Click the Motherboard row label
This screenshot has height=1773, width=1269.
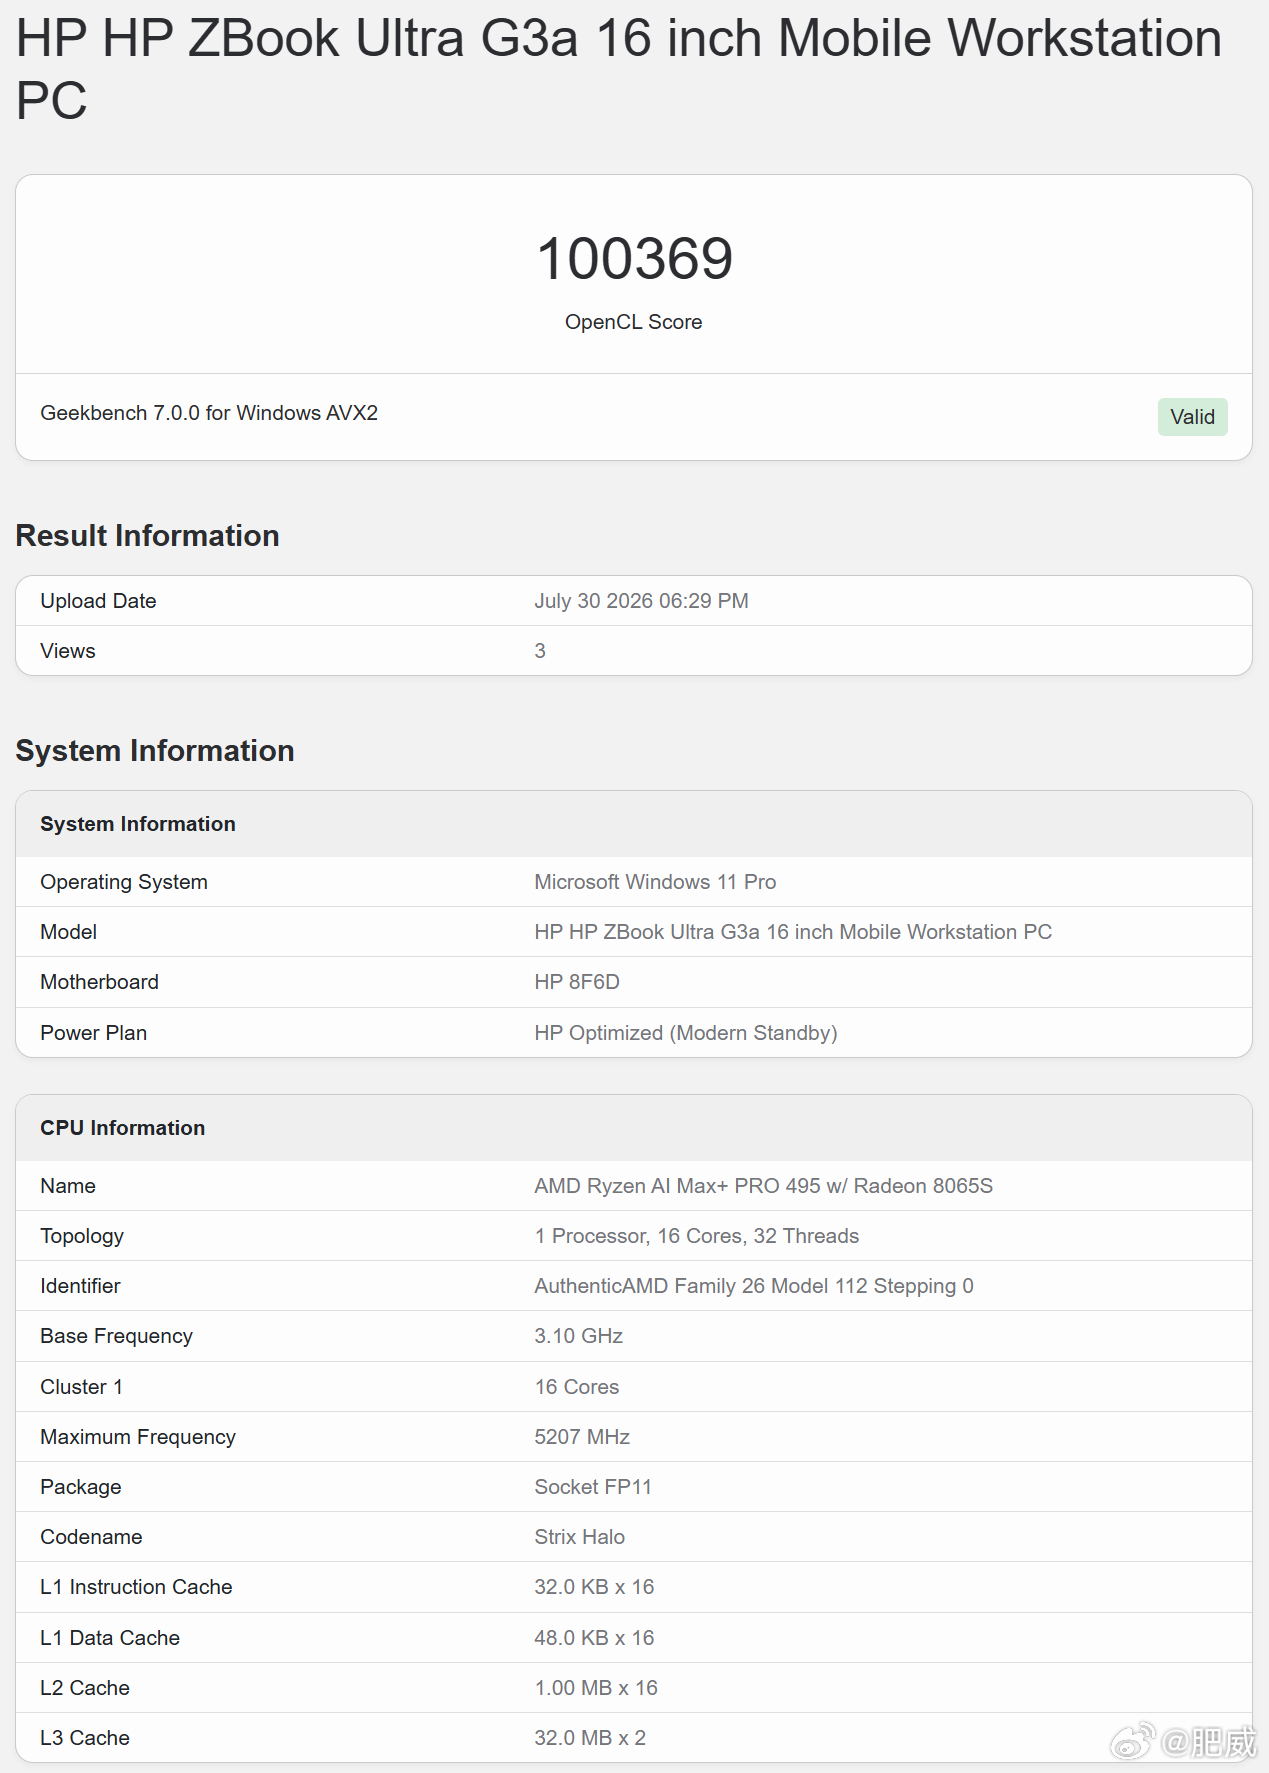click(x=99, y=982)
